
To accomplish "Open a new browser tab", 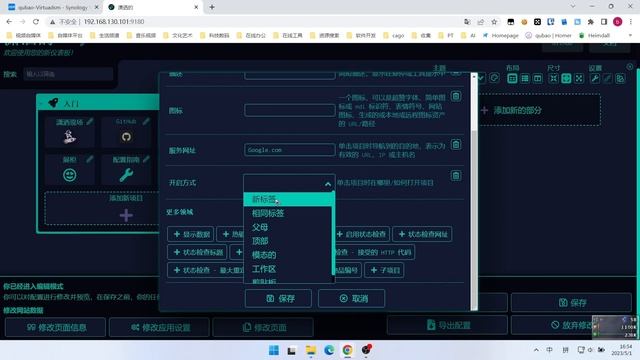I will [x=212, y=7].
